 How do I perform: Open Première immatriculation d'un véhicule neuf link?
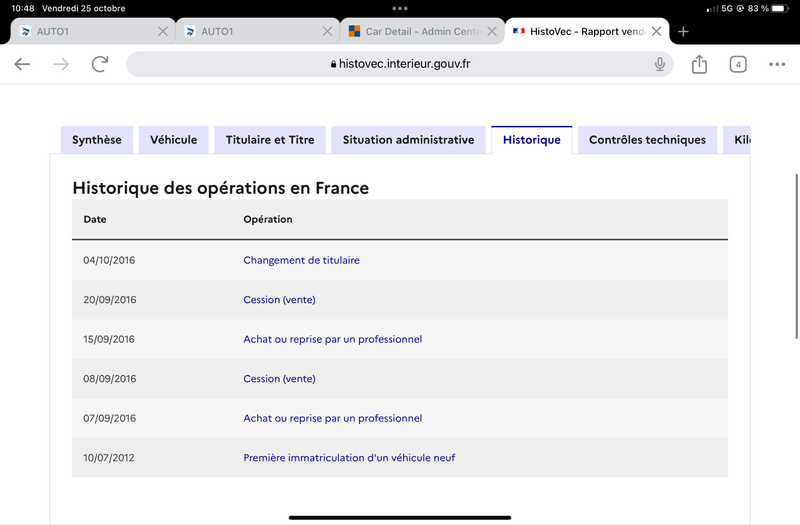click(349, 458)
